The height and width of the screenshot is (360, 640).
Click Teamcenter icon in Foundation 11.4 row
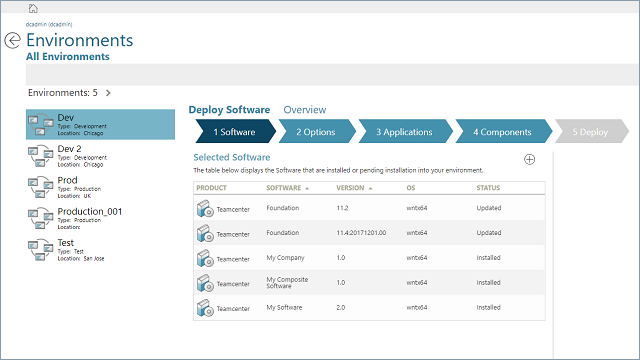pos(205,233)
